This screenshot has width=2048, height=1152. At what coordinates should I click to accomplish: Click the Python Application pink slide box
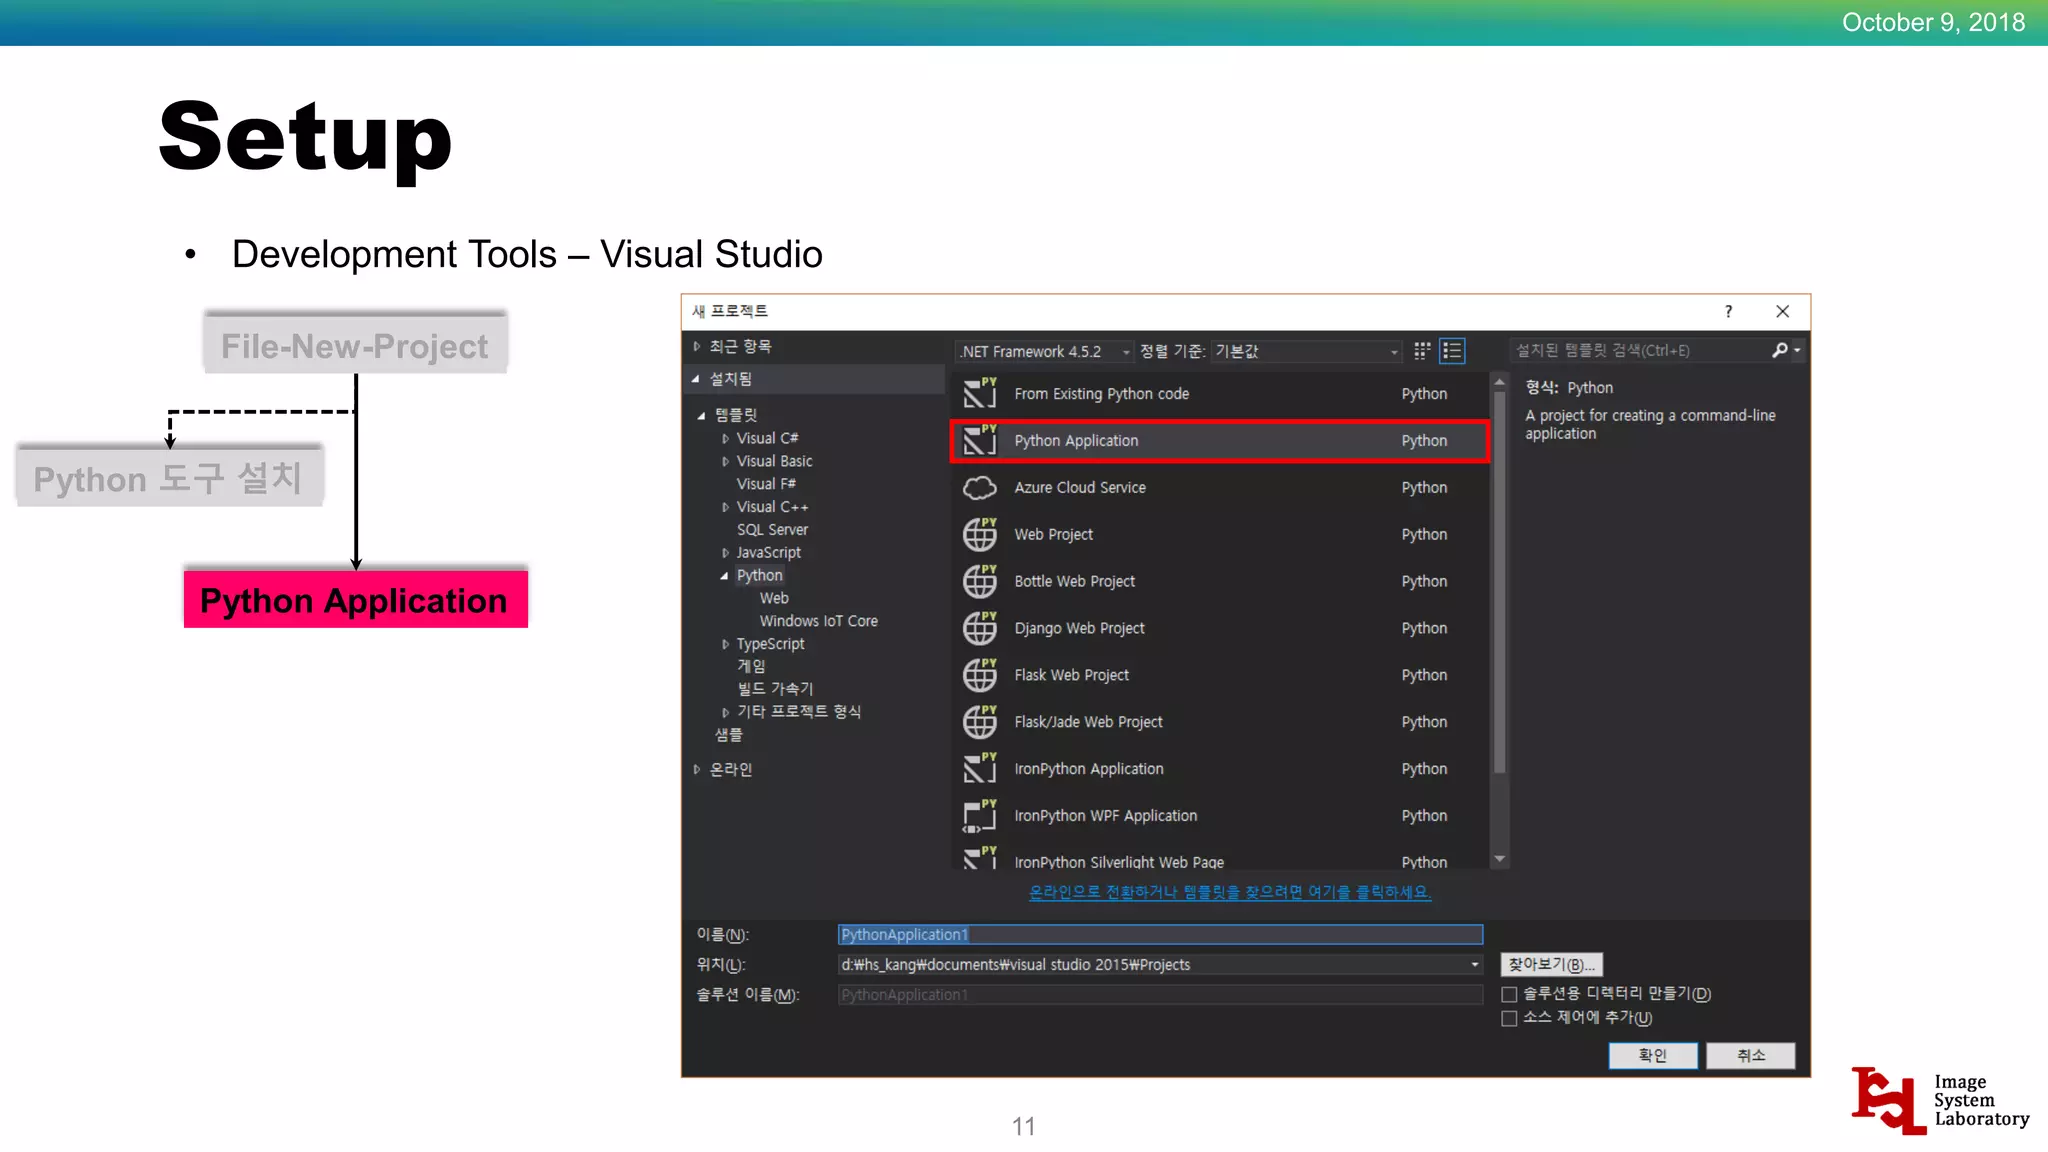coord(356,599)
